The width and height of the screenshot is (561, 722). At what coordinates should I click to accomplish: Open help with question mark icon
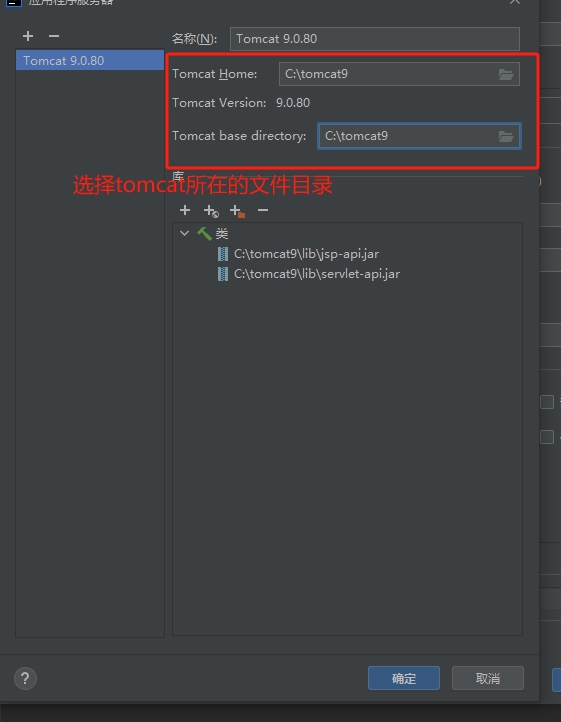coord(25,678)
